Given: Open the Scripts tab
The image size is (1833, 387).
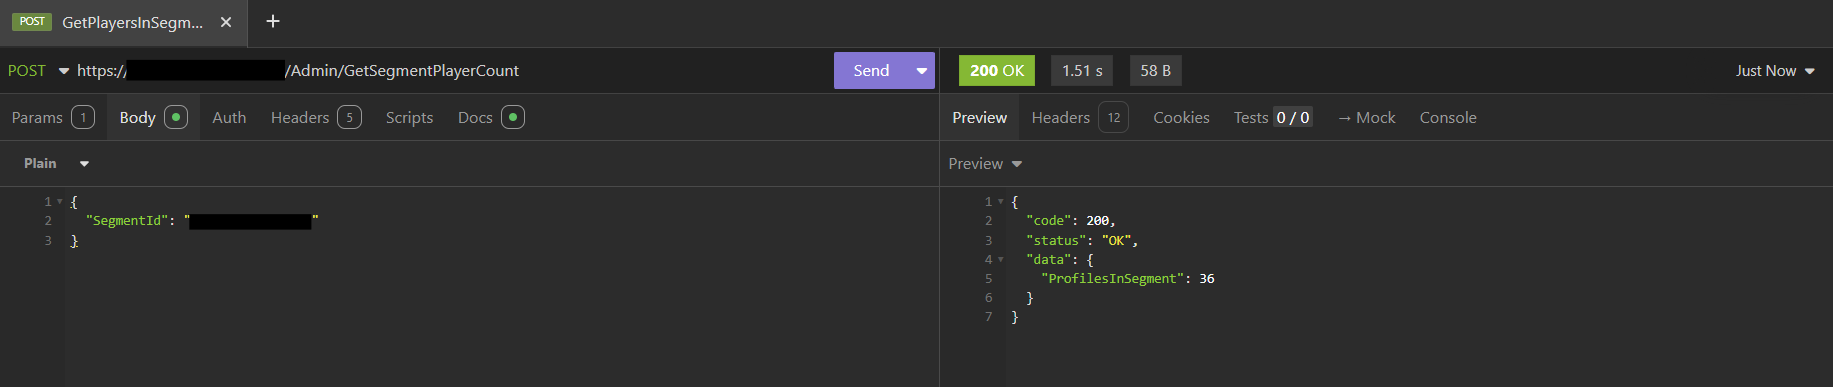Looking at the screenshot, I should pos(409,117).
